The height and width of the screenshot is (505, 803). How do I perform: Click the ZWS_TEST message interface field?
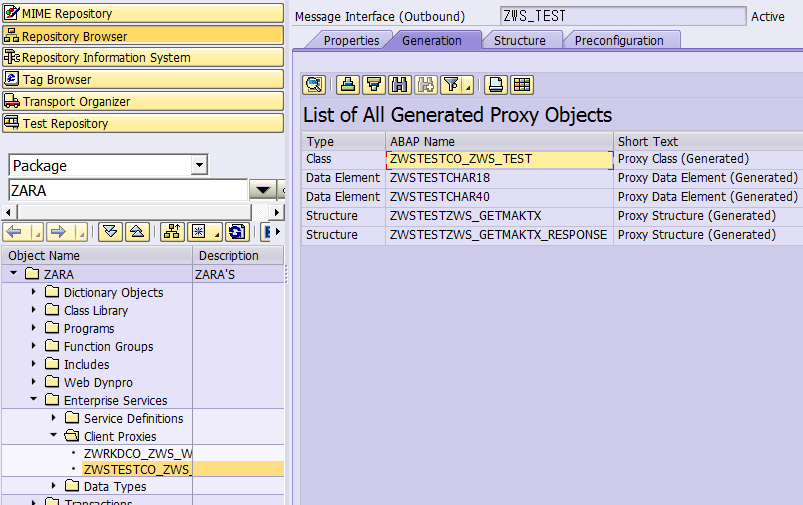point(623,16)
